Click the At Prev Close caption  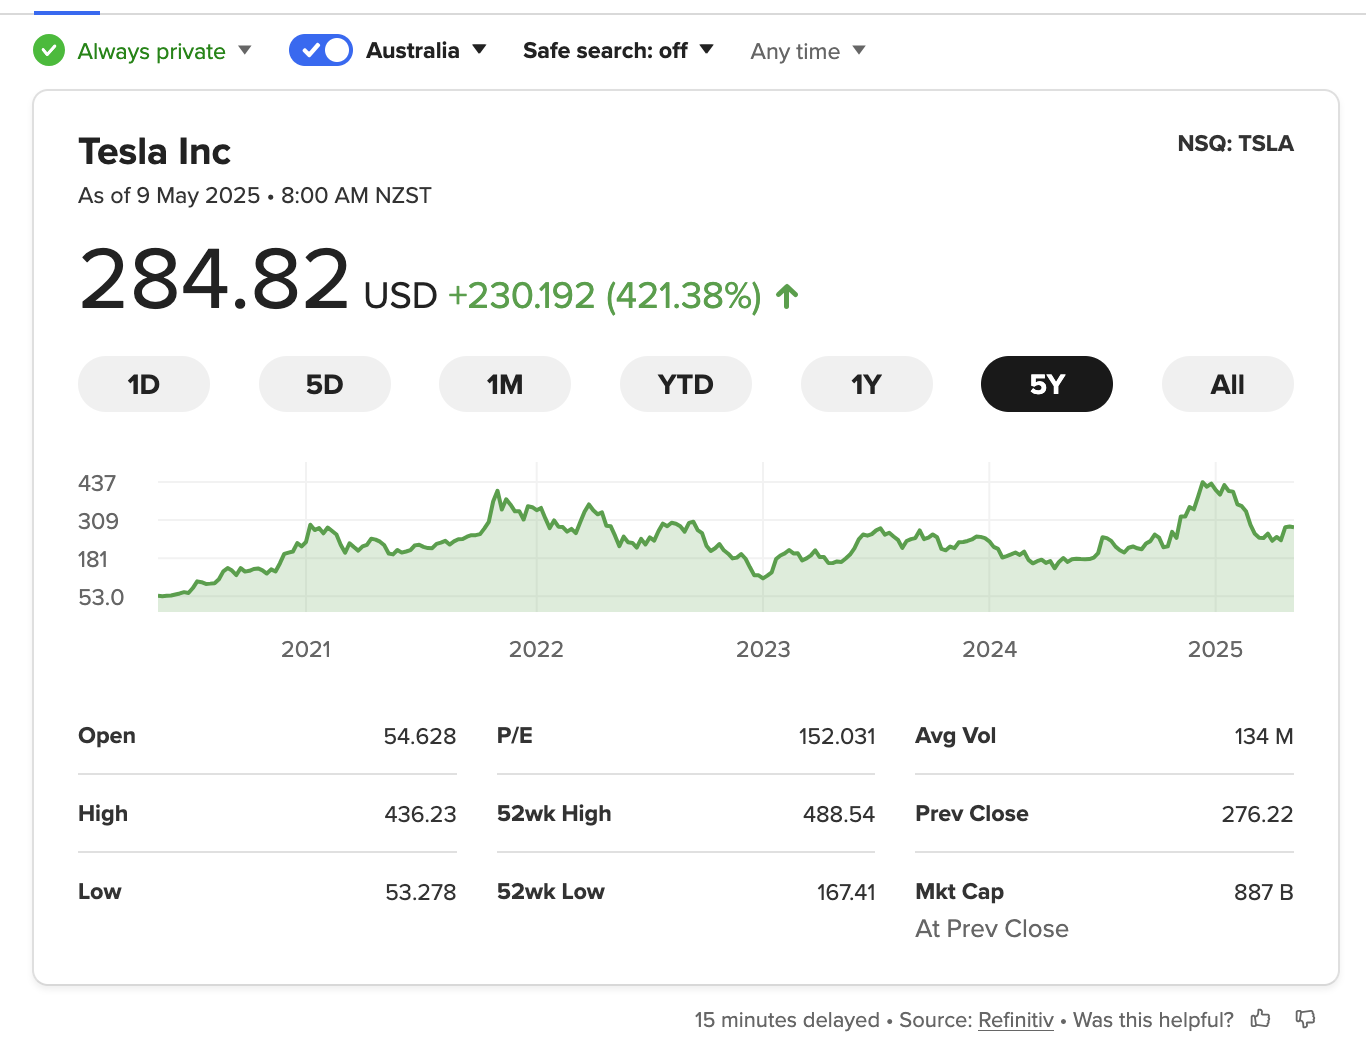[x=992, y=929]
